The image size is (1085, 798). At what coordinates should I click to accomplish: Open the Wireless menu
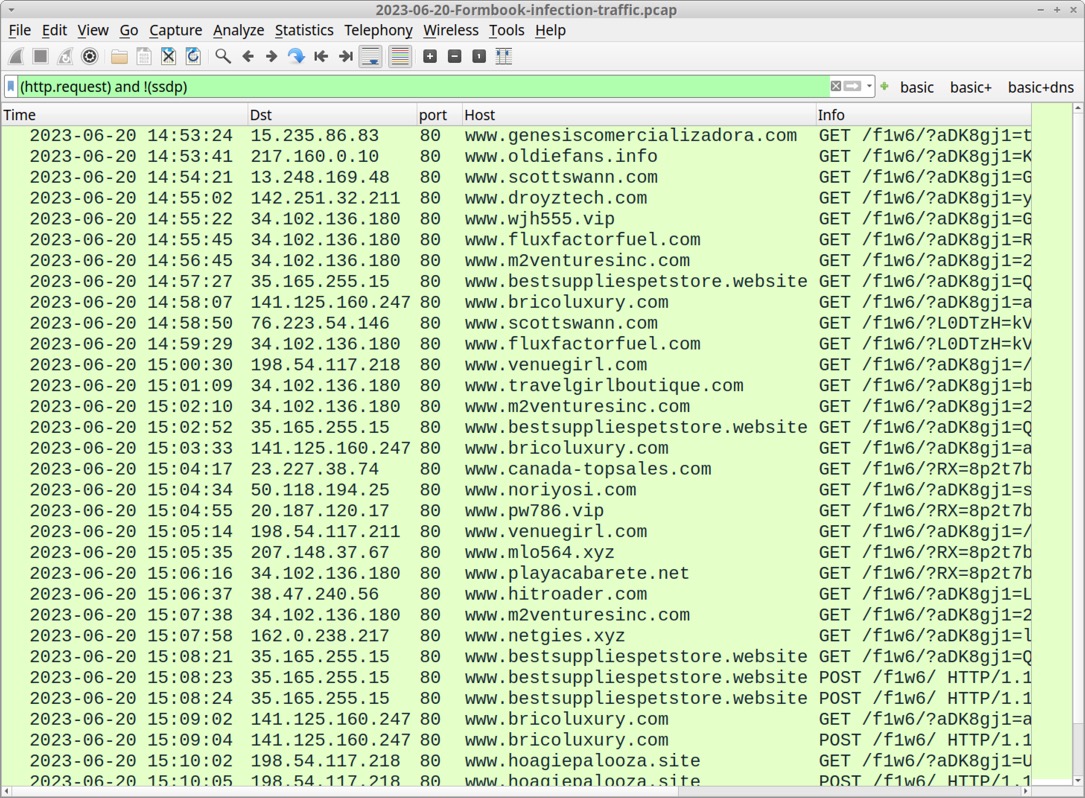click(451, 30)
